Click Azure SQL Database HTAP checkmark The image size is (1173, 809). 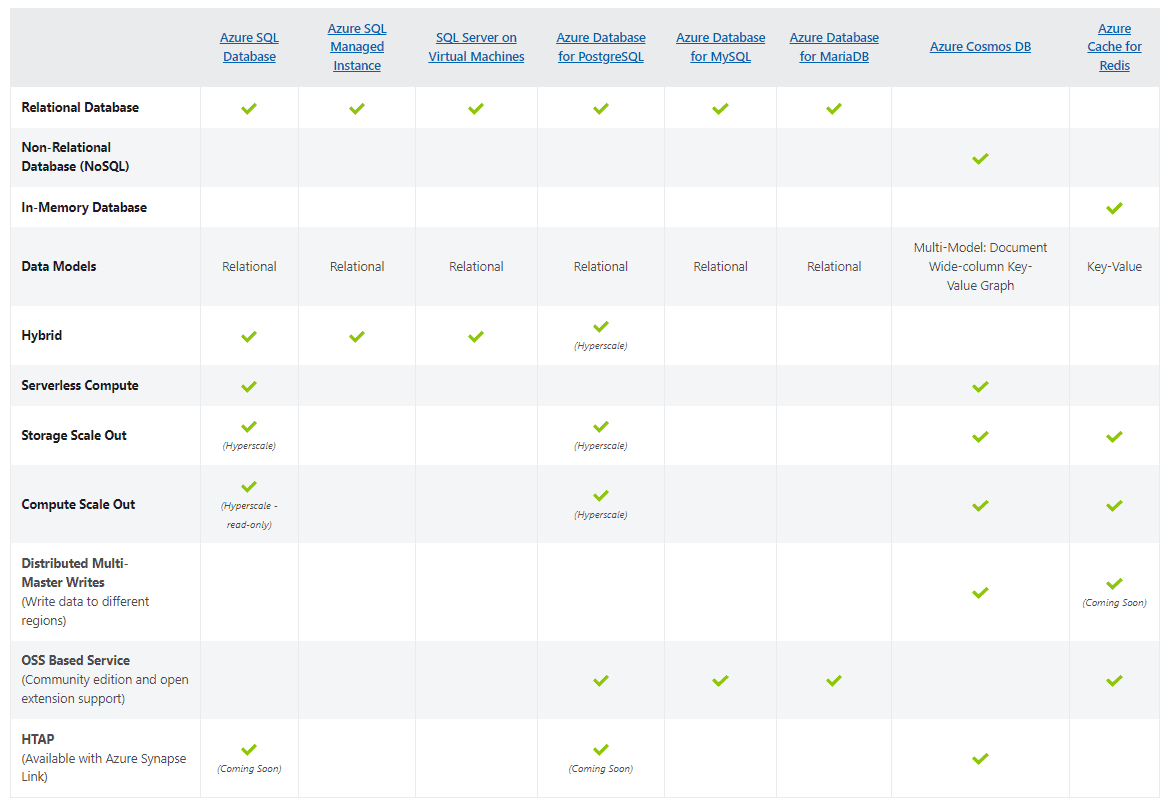click(x=249, y=749)
